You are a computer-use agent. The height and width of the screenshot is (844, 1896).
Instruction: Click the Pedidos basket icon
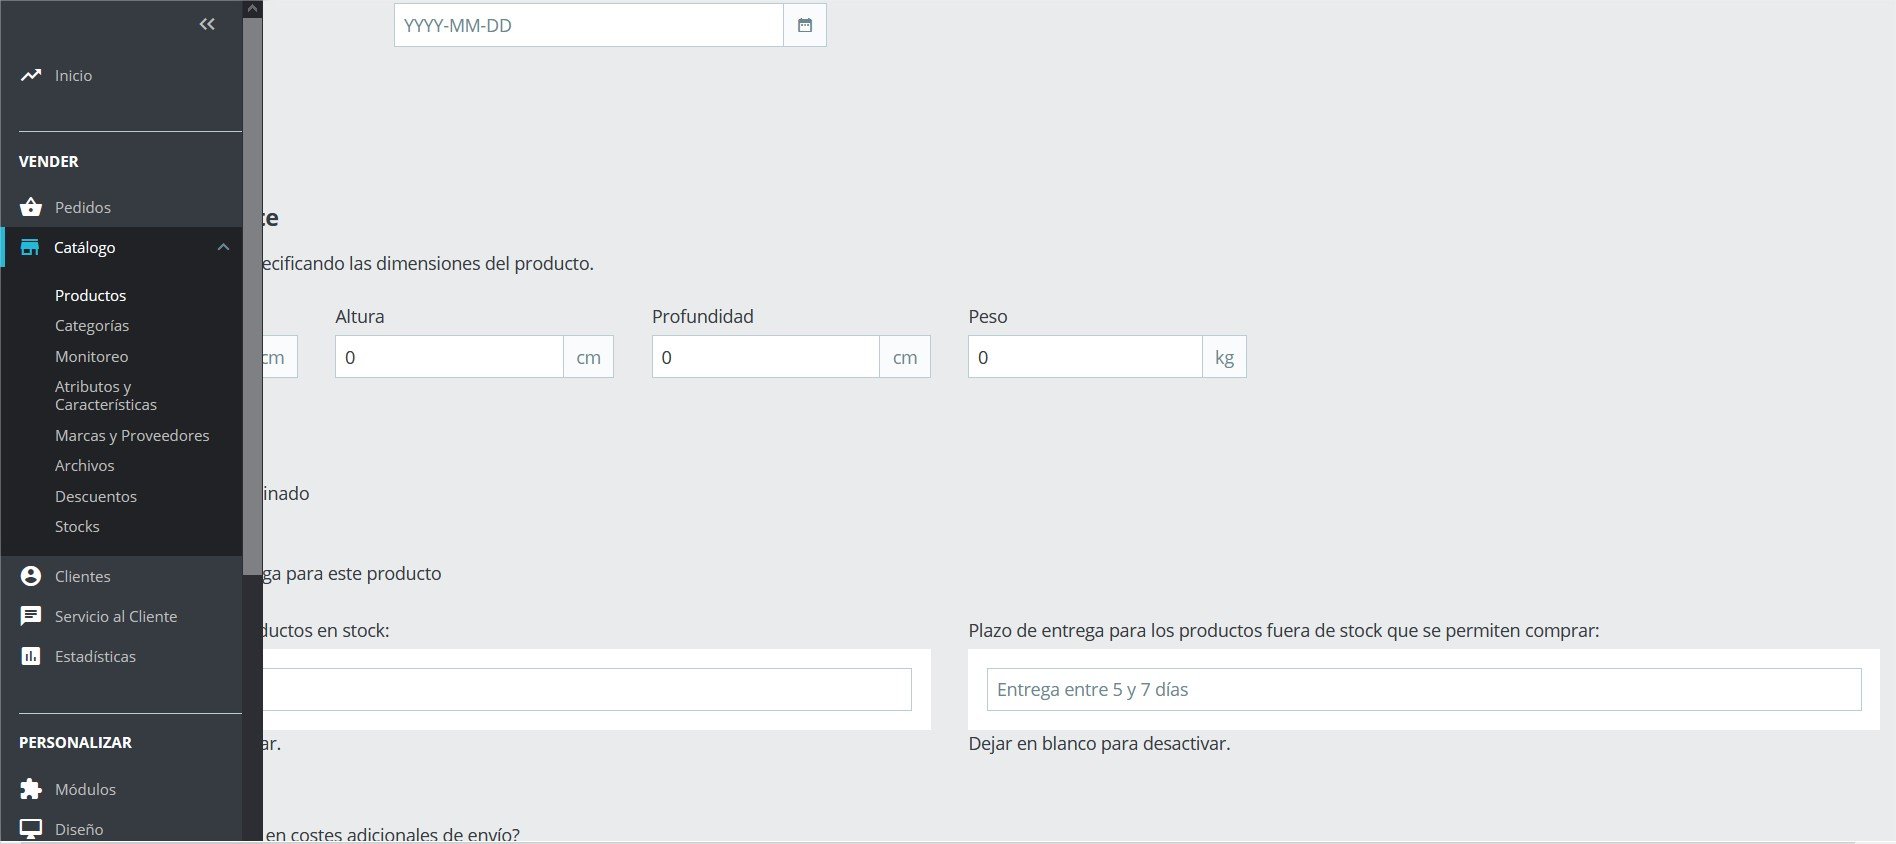pyautogui.click(x=31, y=207)
